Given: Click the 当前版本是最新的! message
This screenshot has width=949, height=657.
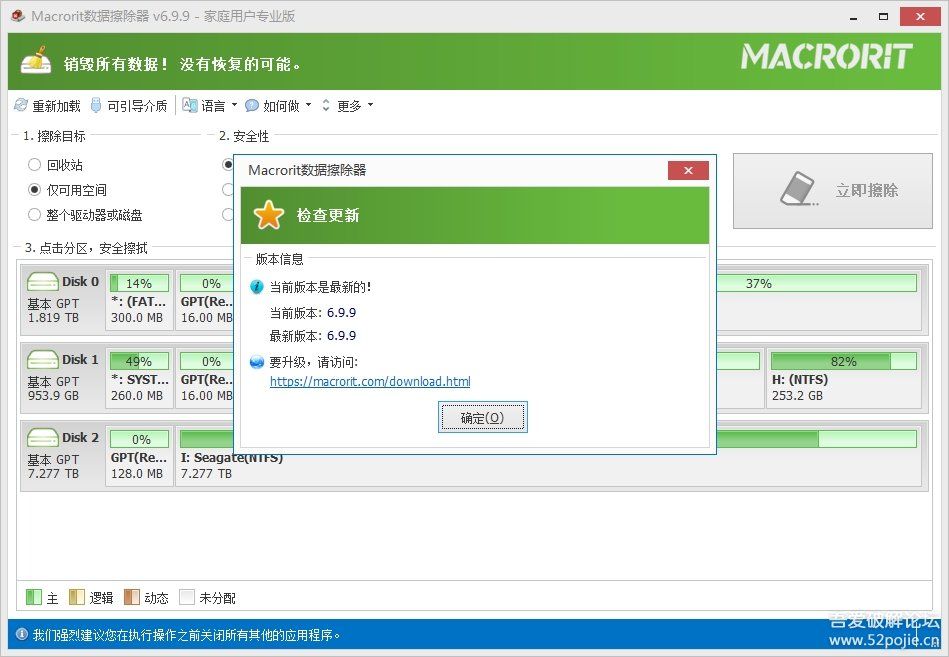Looking at the screenshot, I should pyautogui.click(x=320, y=287).
